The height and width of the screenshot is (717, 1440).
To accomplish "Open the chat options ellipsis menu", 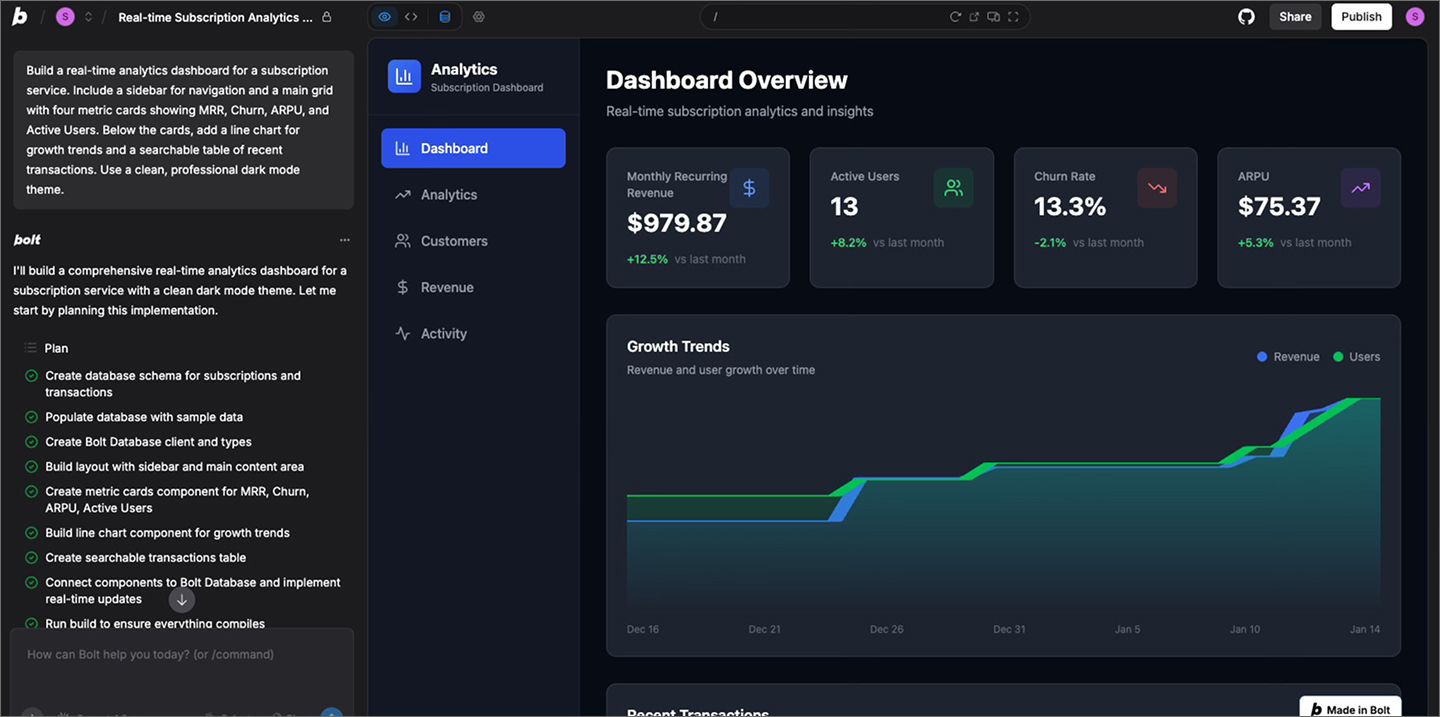I will pos(344,239).
